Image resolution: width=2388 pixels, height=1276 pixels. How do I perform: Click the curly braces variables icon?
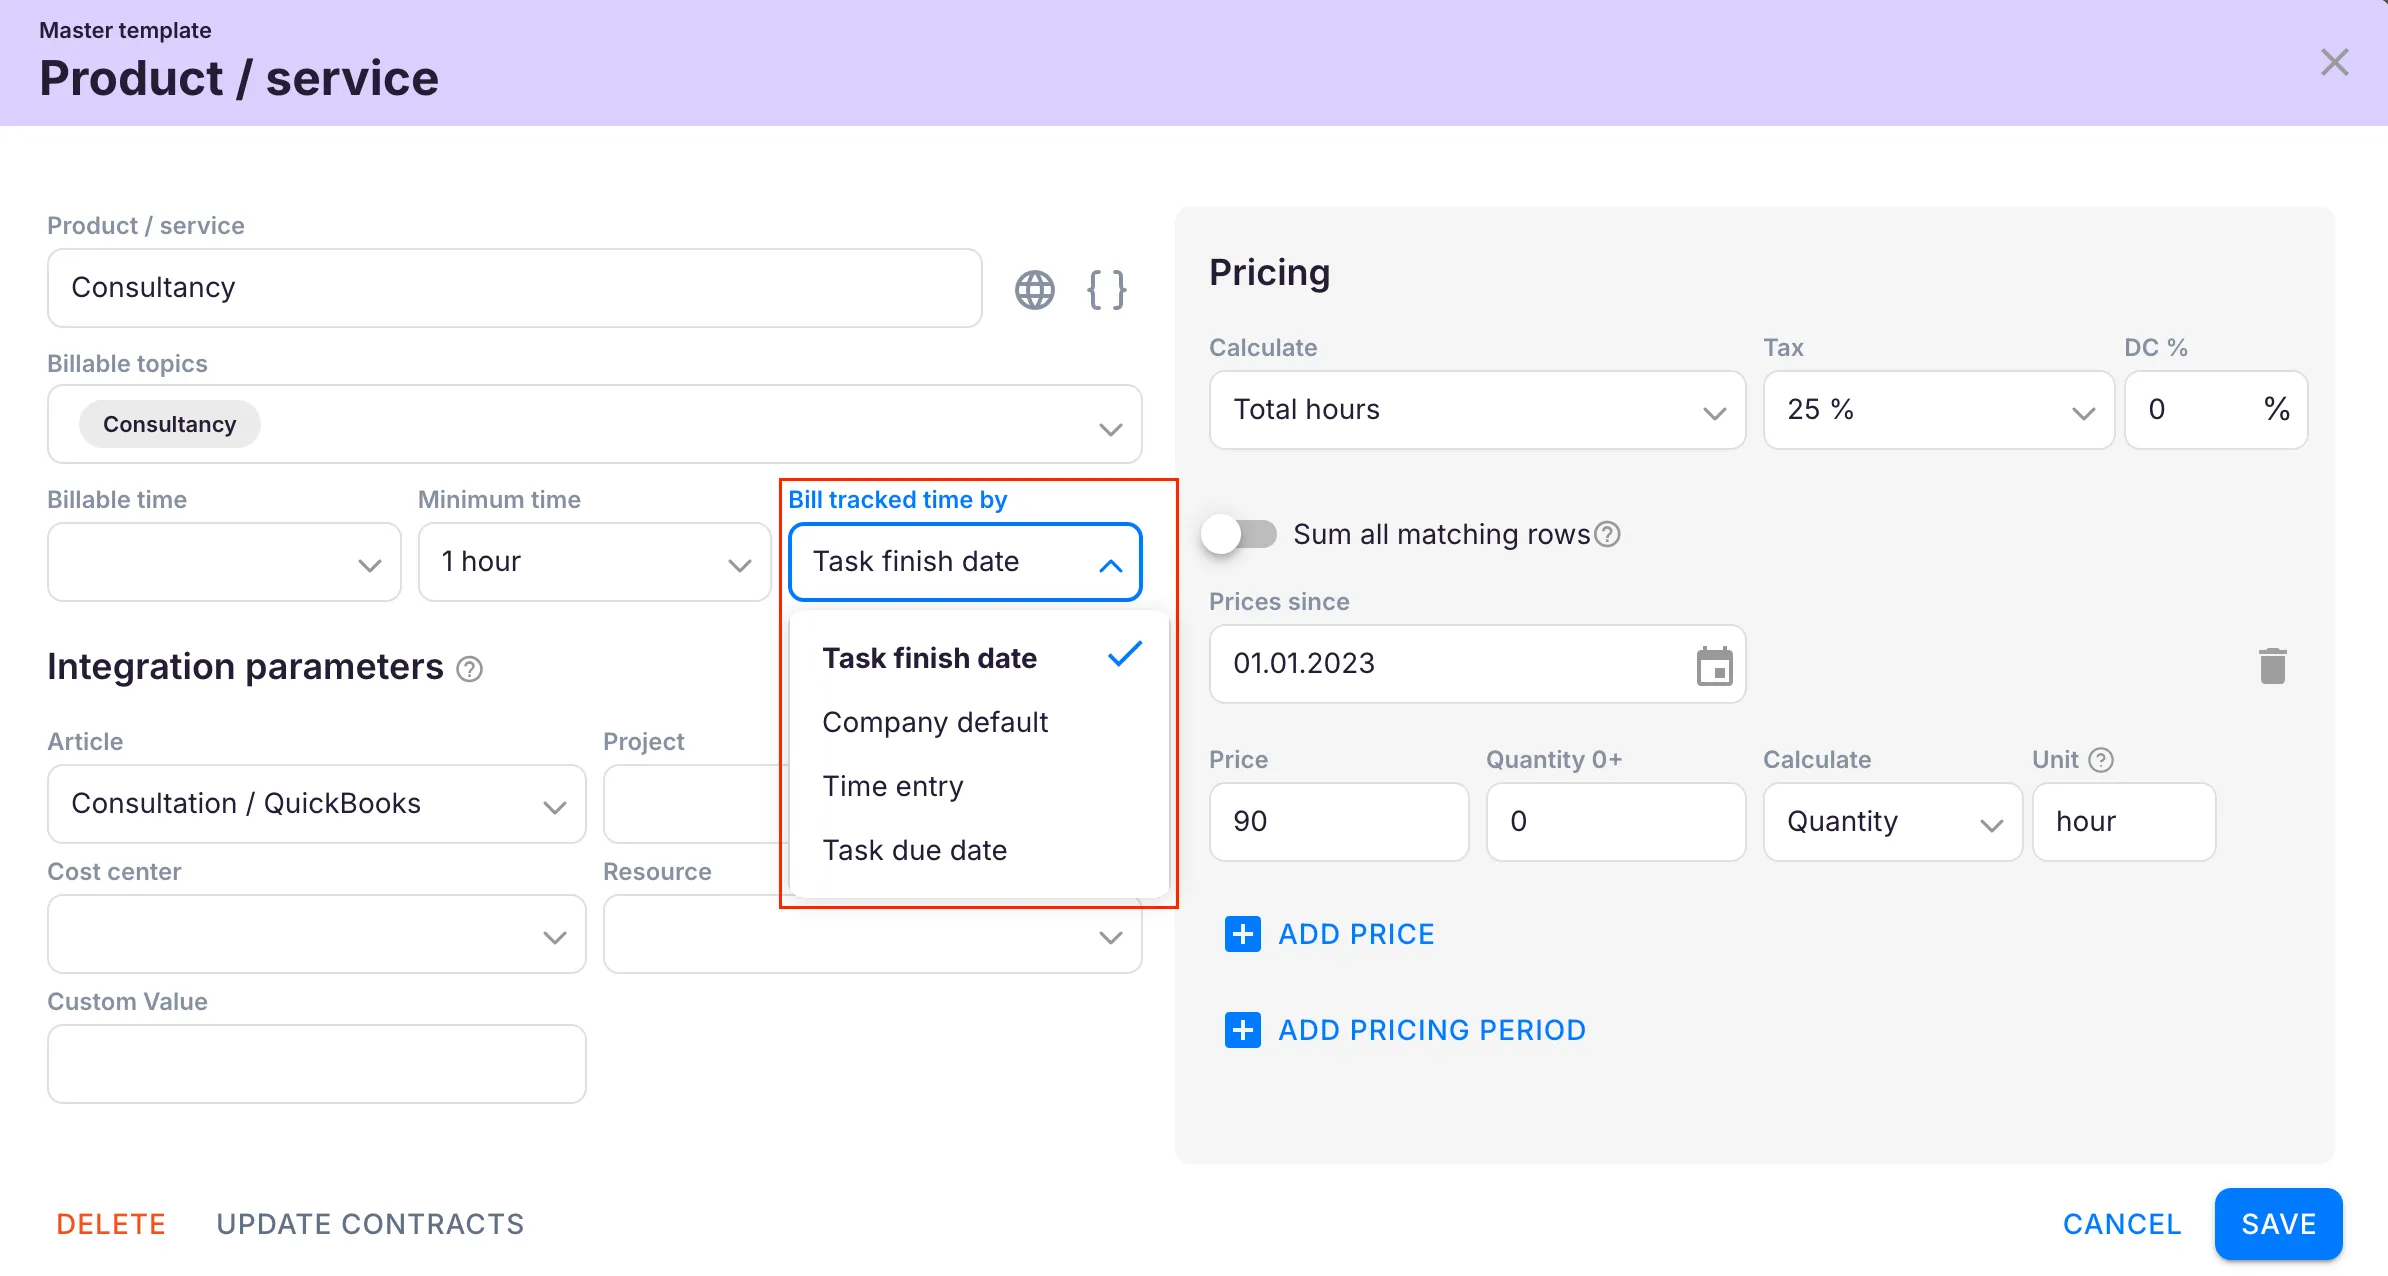[1106, 290]
